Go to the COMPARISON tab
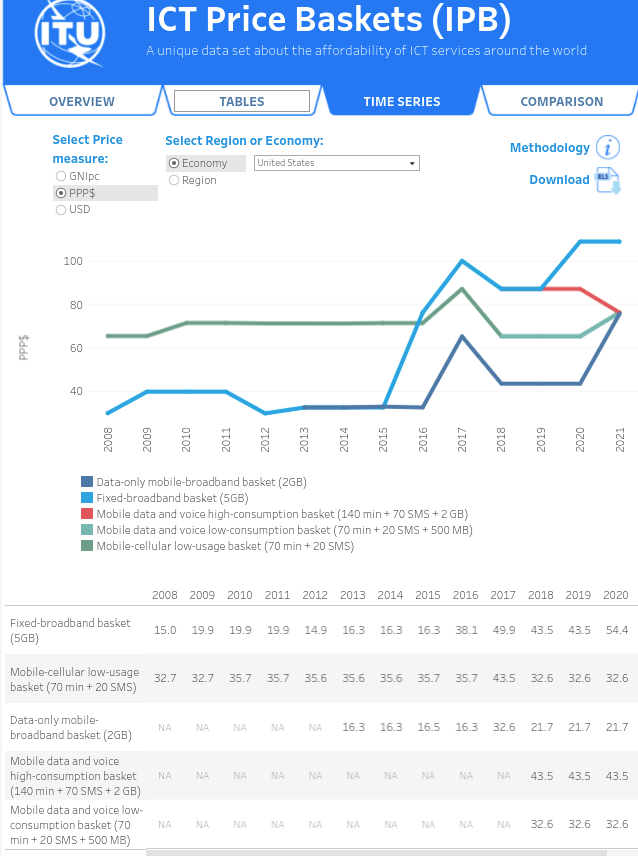This screenshot has width=638, height=856. click(x=562, y=102)
